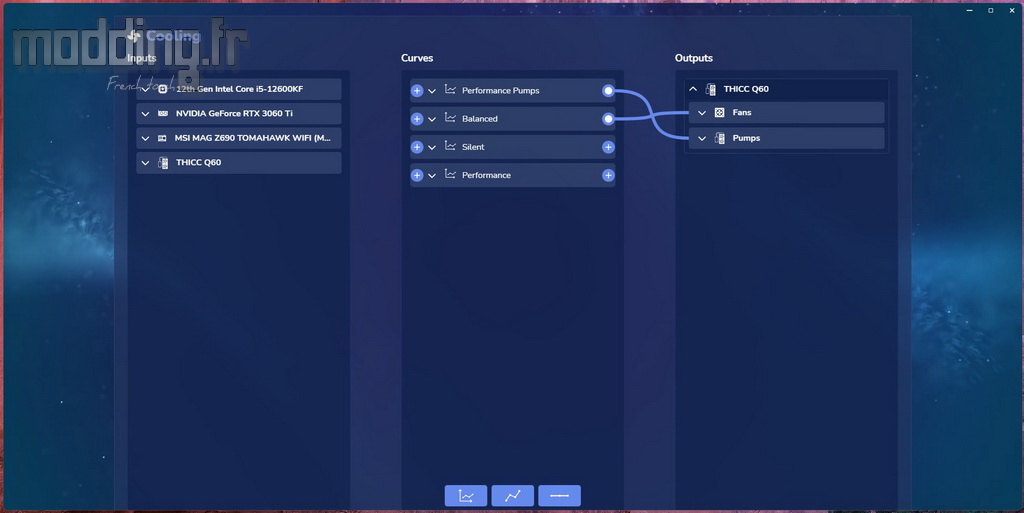1024x513 pixels.
Task: Minimize the application window
Action: click(969, 10)
